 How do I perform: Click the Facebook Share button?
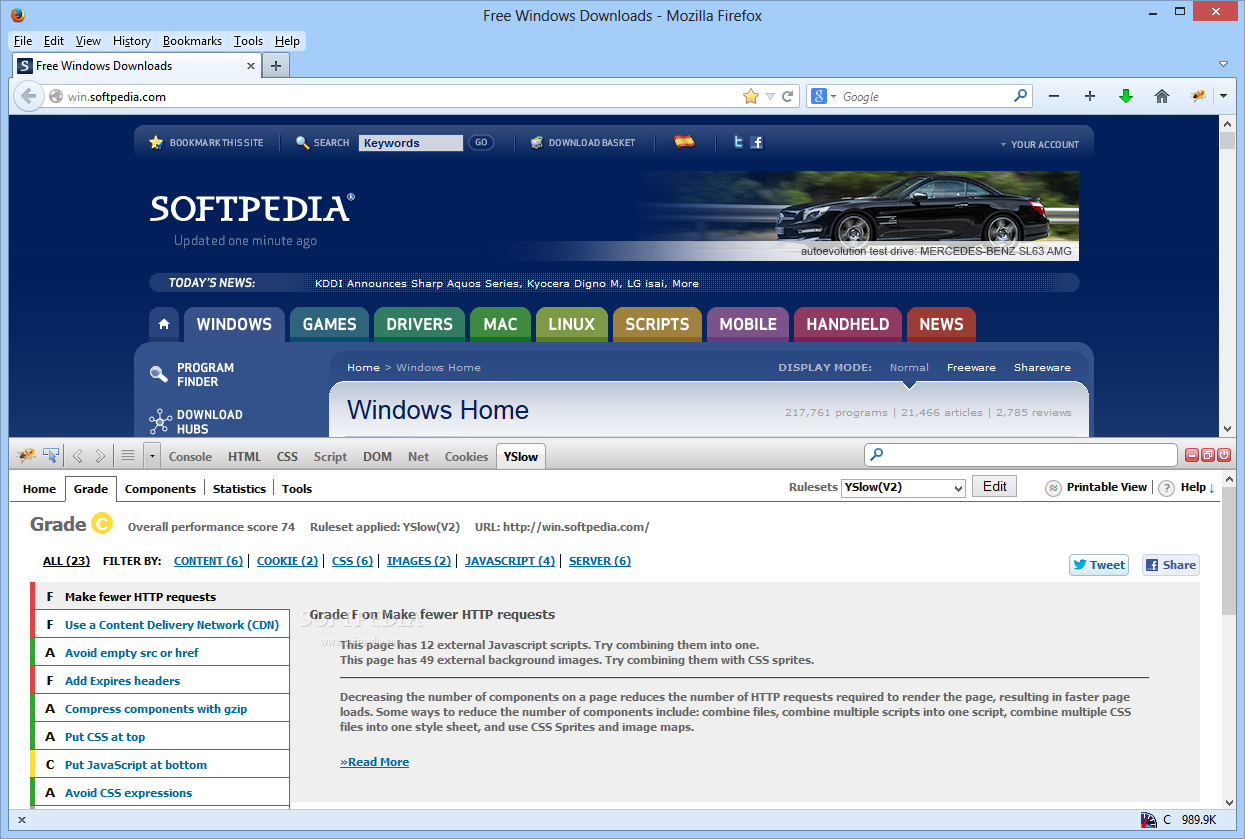[x=1170, y=564]
